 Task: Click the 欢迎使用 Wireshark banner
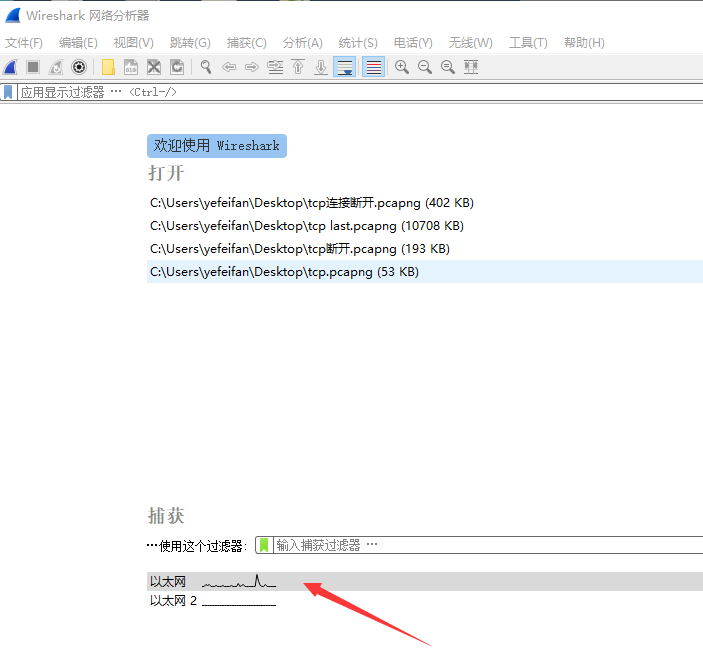tap(217, 146)
